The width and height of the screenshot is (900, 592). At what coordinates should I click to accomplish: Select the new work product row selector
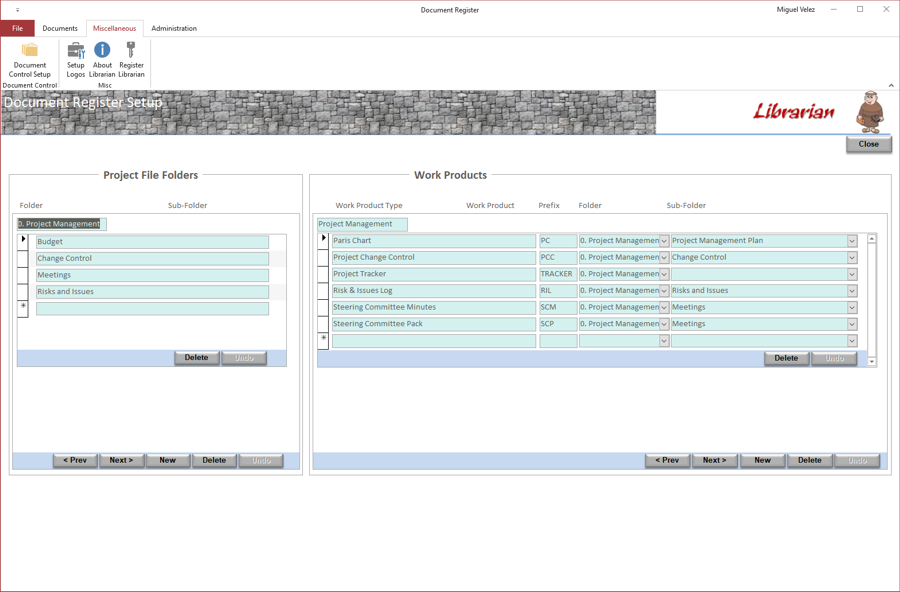coord(323,341)
